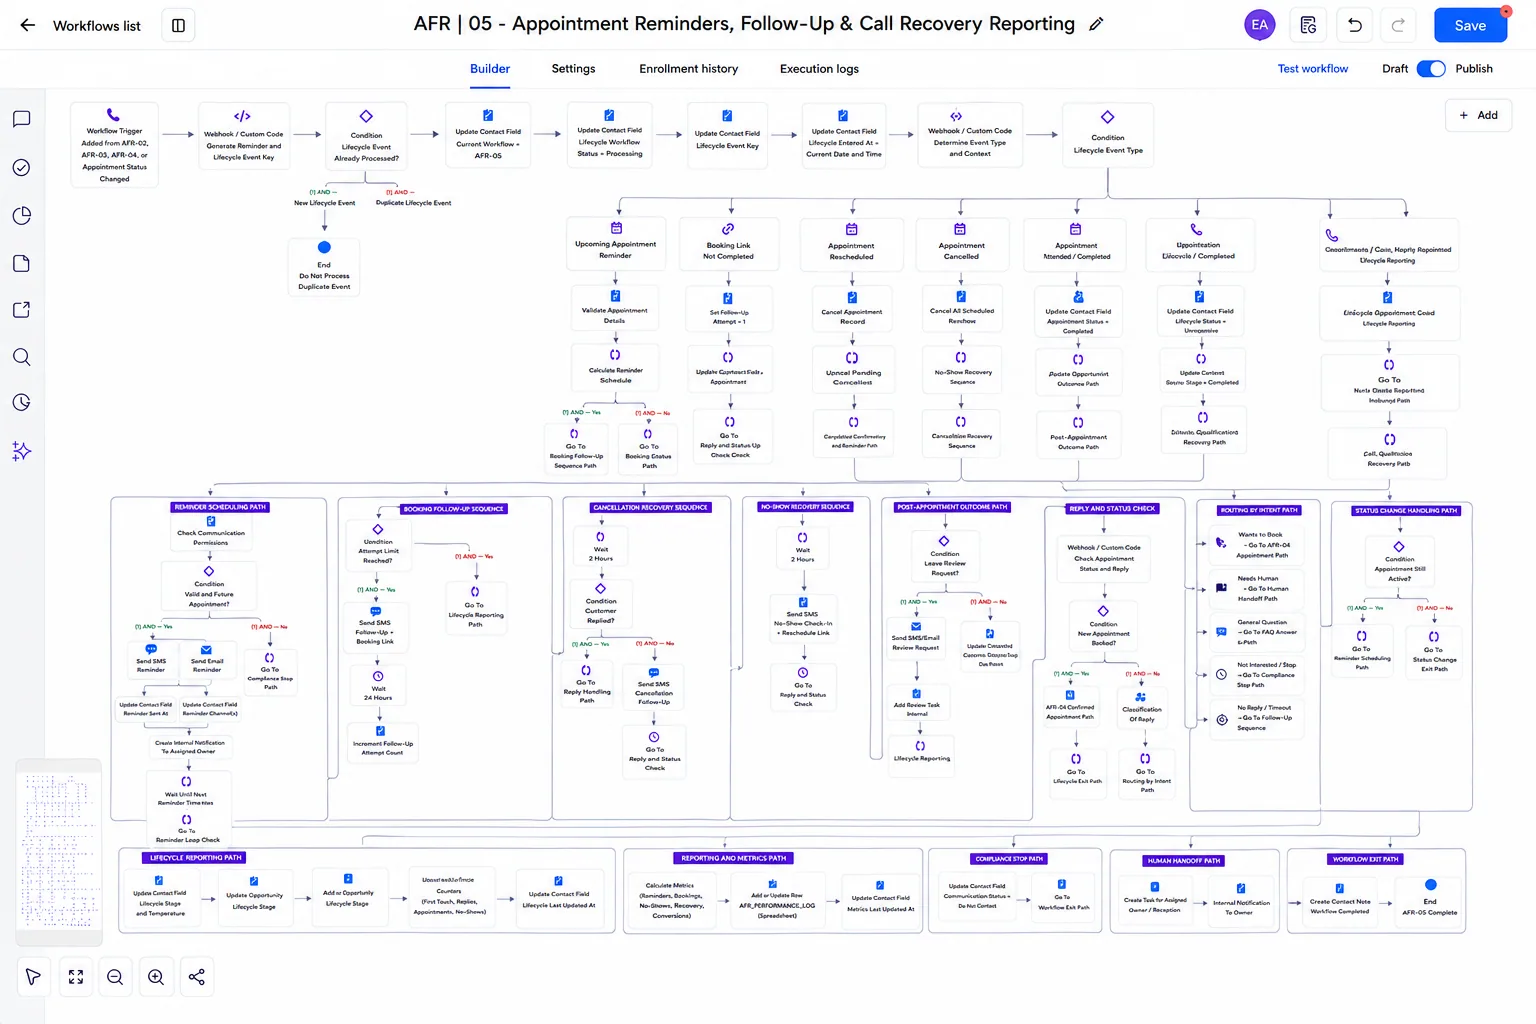Click CANCELLATION RECOVERY SEQUENCE label
The width and height of the screenshot is (1536, 1024).
click(650, 507)
